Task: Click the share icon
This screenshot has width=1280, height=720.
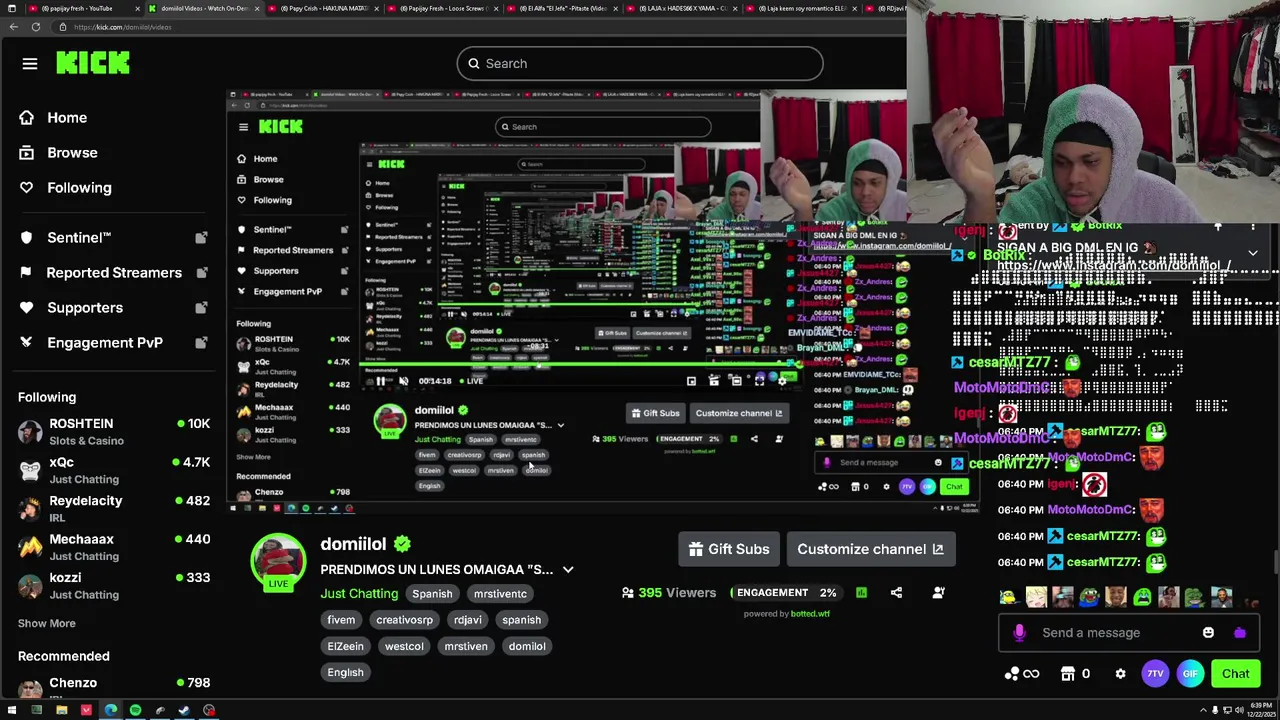Action: click(x=896, y=593)
